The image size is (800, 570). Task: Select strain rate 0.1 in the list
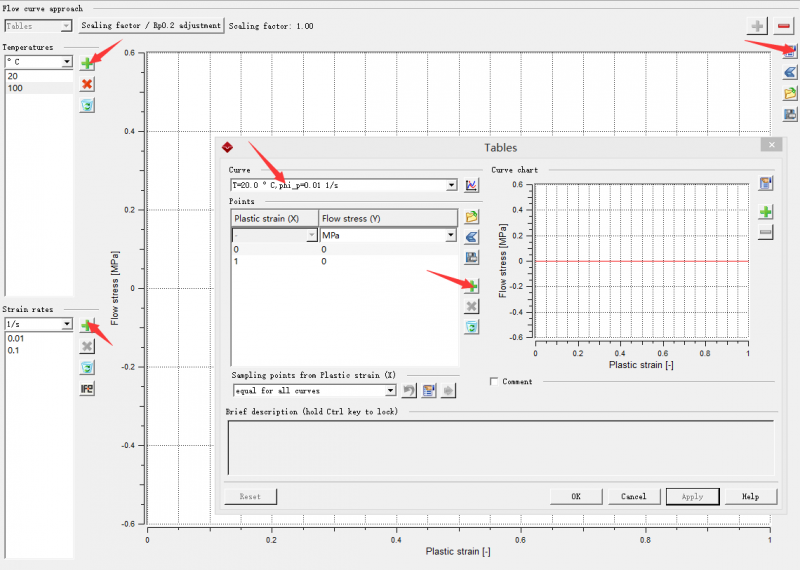pos(39,351)
